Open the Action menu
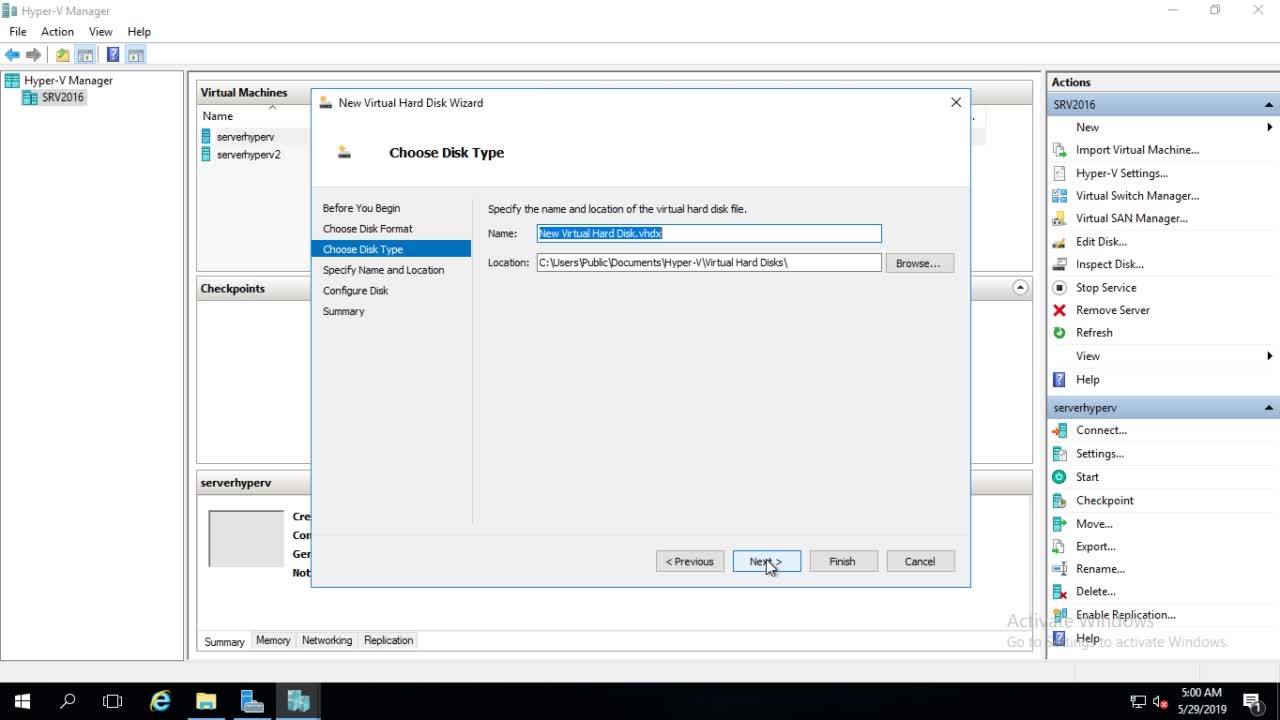The width and height of the screenshot is (1280, 720). point(57,32)
